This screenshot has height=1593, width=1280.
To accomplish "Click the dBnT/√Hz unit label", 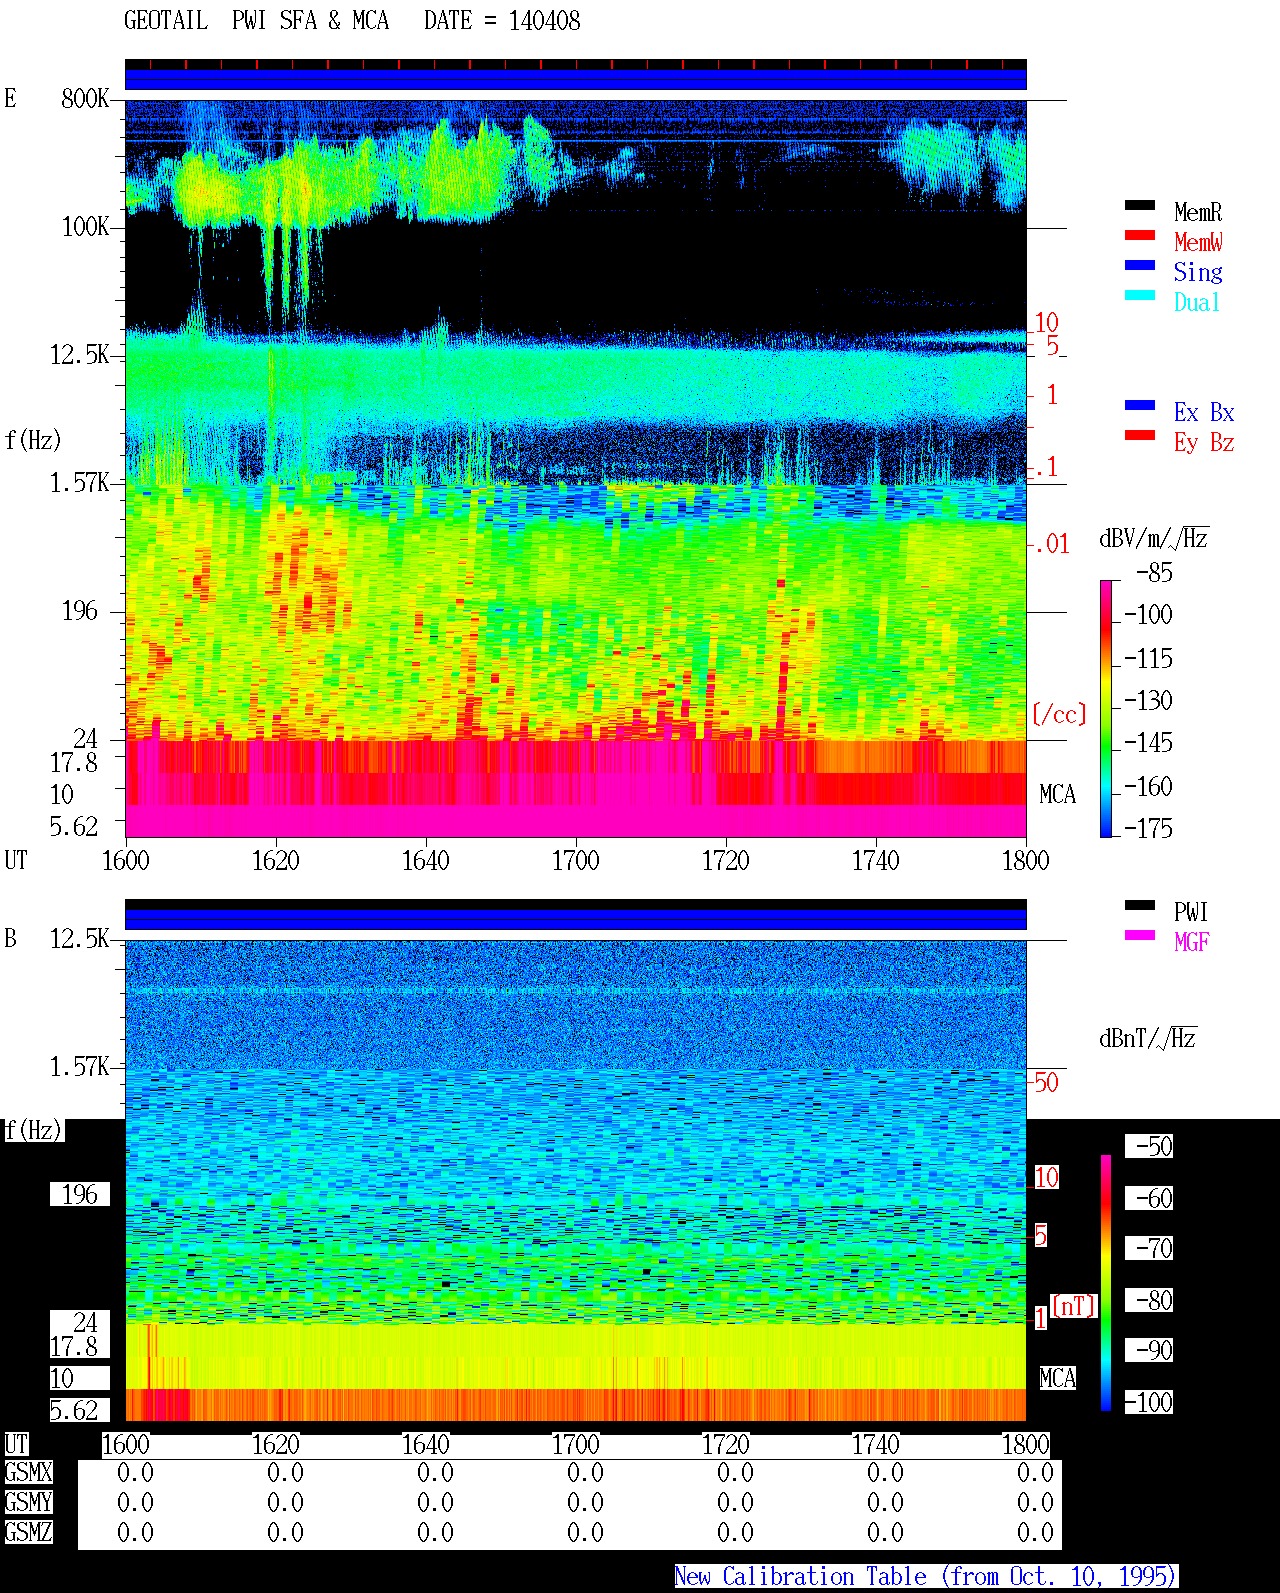I will (x=1148, y=1038).
